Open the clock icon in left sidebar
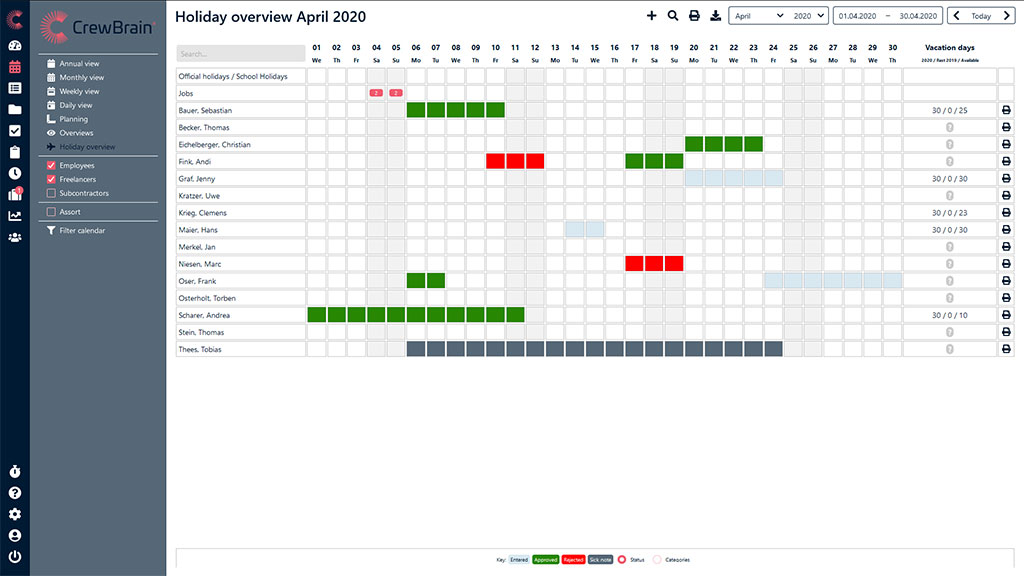Screen dimensions: 1024x576 pos(15,173)
